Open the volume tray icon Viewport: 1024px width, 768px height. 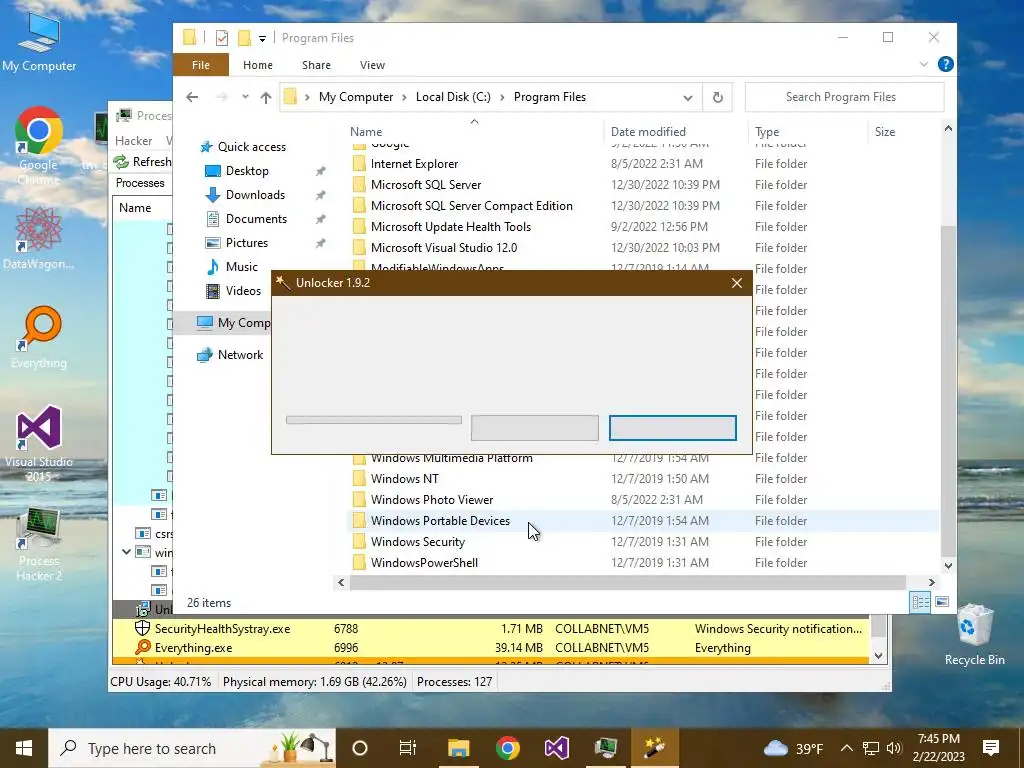[x=894, y=748]
